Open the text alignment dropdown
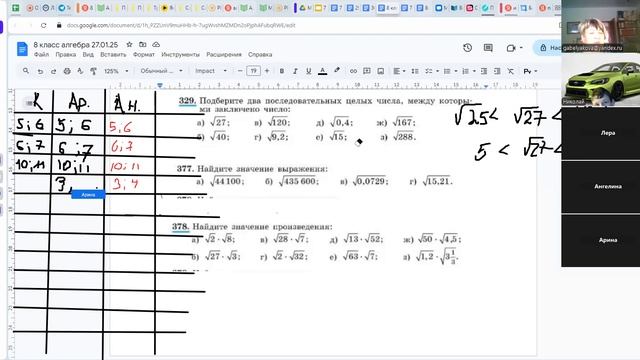Screen dimensions: 640x360 399,71
